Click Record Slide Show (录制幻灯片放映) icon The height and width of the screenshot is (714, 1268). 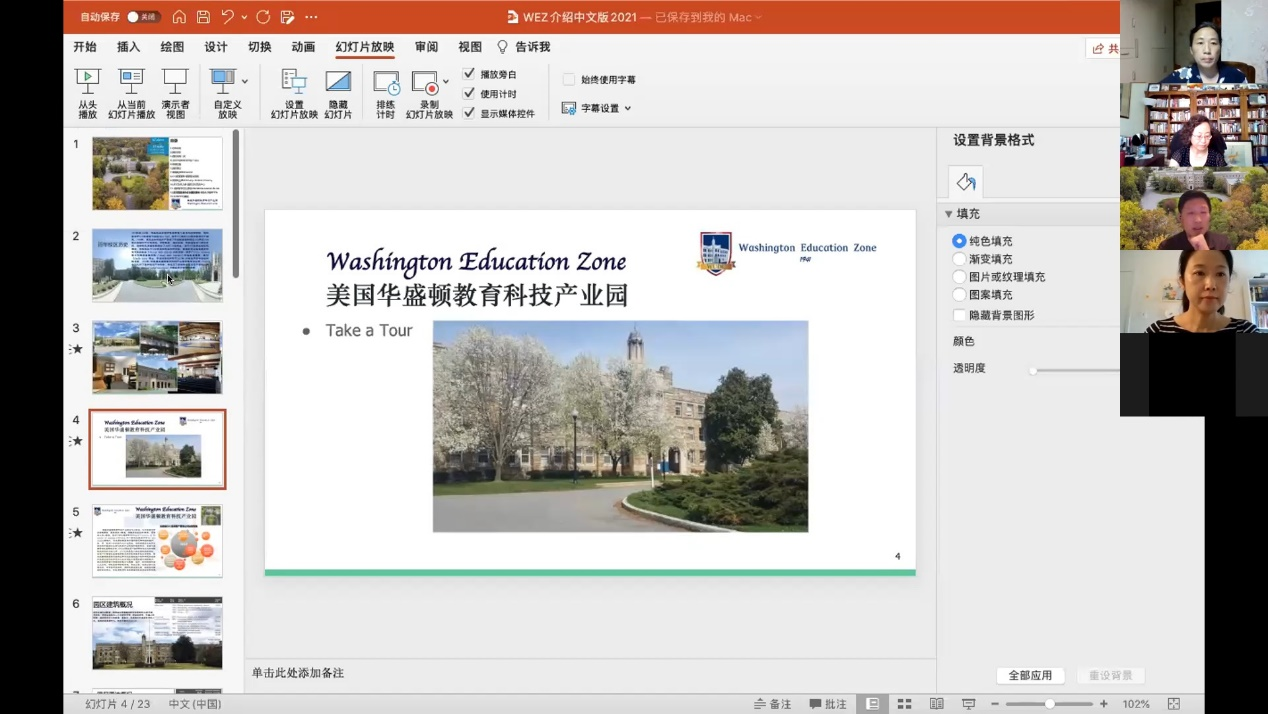tap(425, 82)
